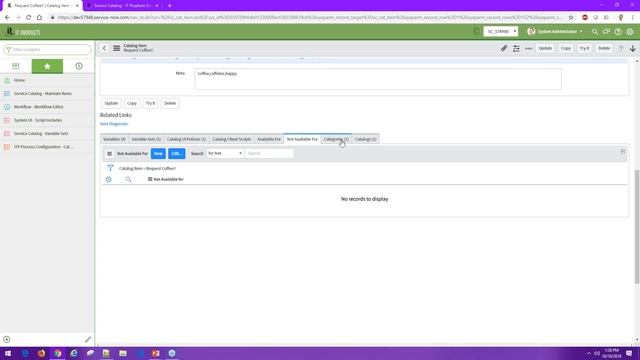Open Catalog UI Policies tab

pyautogui.click(x=186, y=139)
